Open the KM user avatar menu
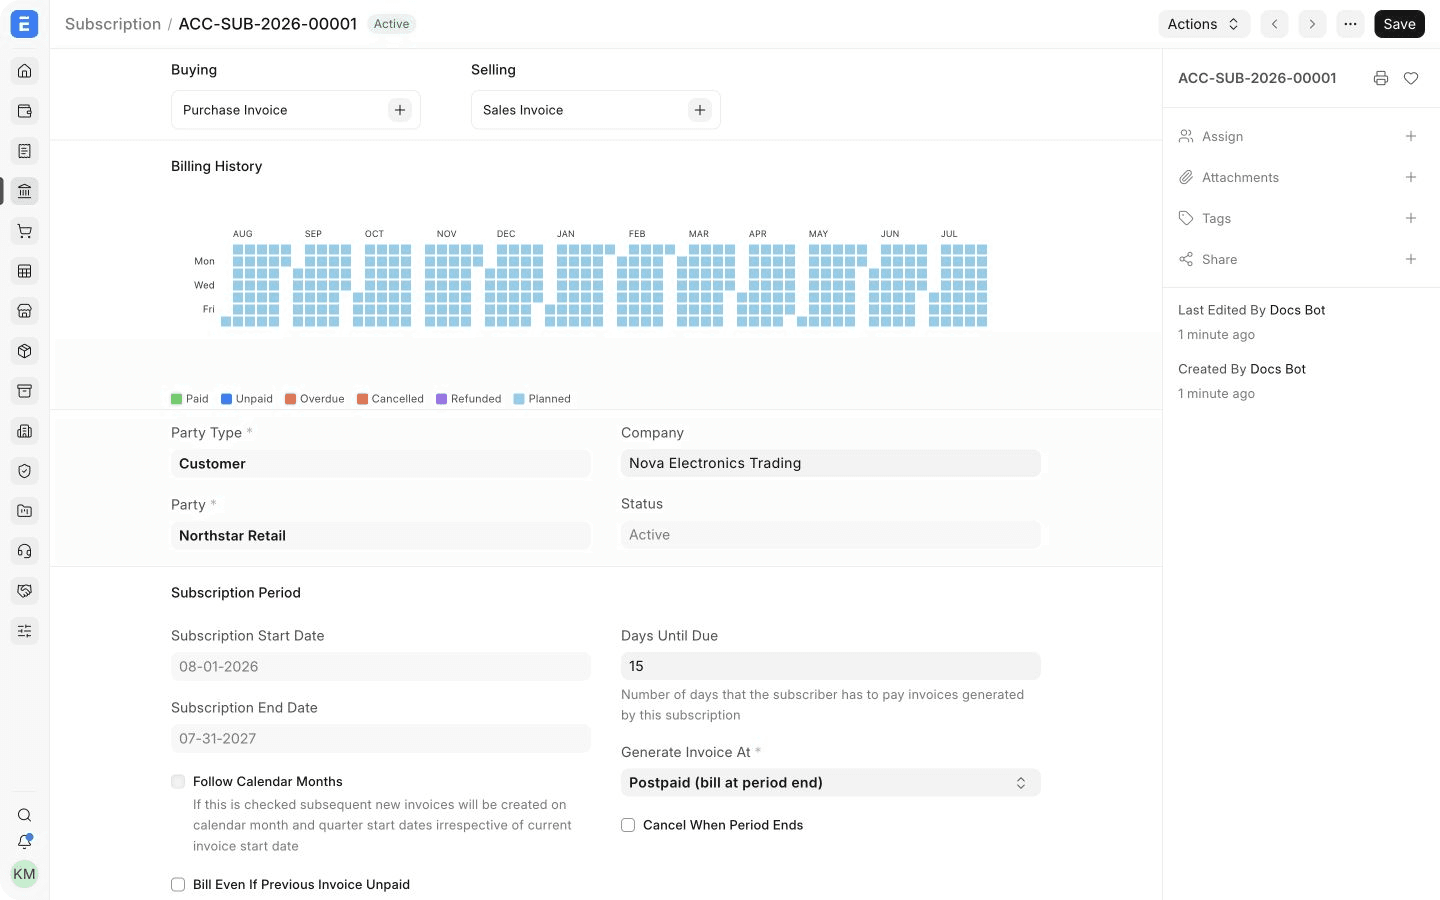This screenshot has width=1440, height=900. [25, 874]
